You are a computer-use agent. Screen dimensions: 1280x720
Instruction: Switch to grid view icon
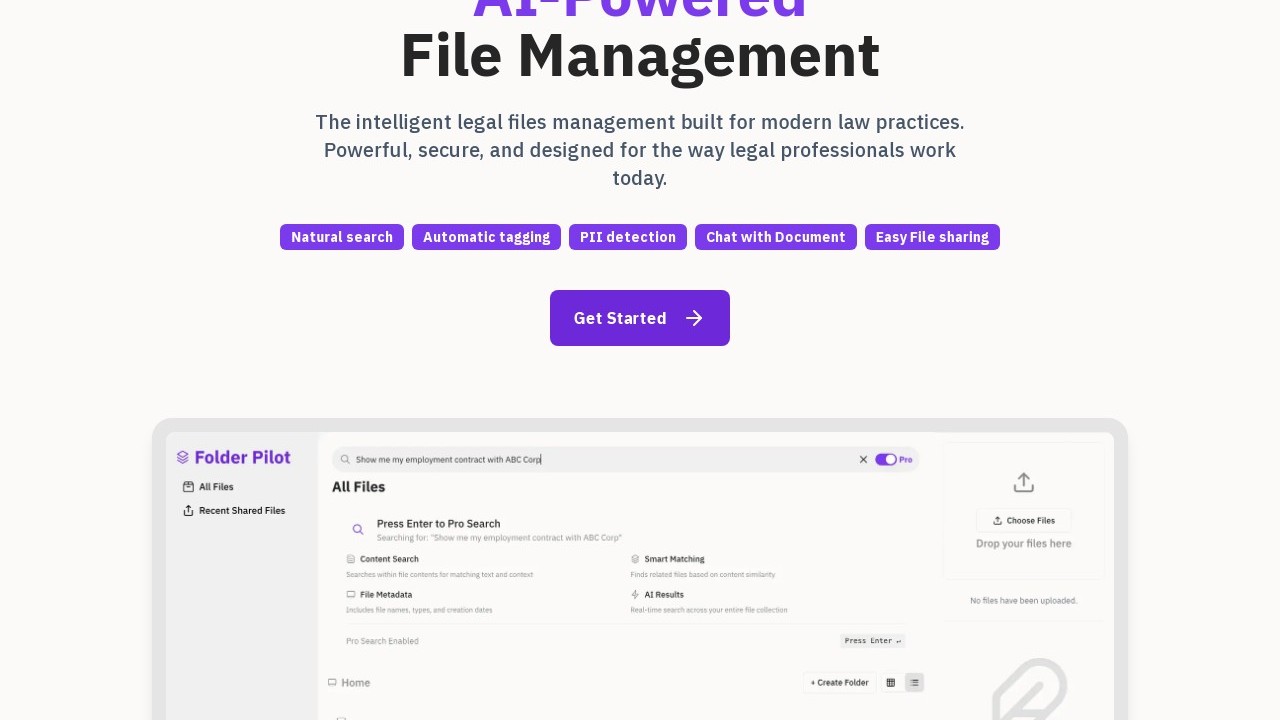coord(891,683)
